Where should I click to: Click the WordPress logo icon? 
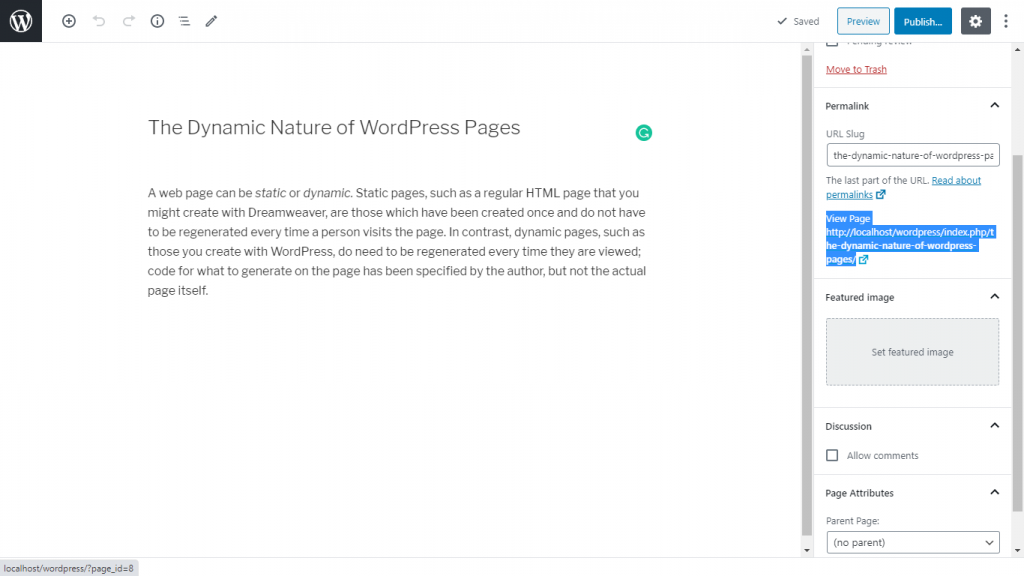pos(21,21)
